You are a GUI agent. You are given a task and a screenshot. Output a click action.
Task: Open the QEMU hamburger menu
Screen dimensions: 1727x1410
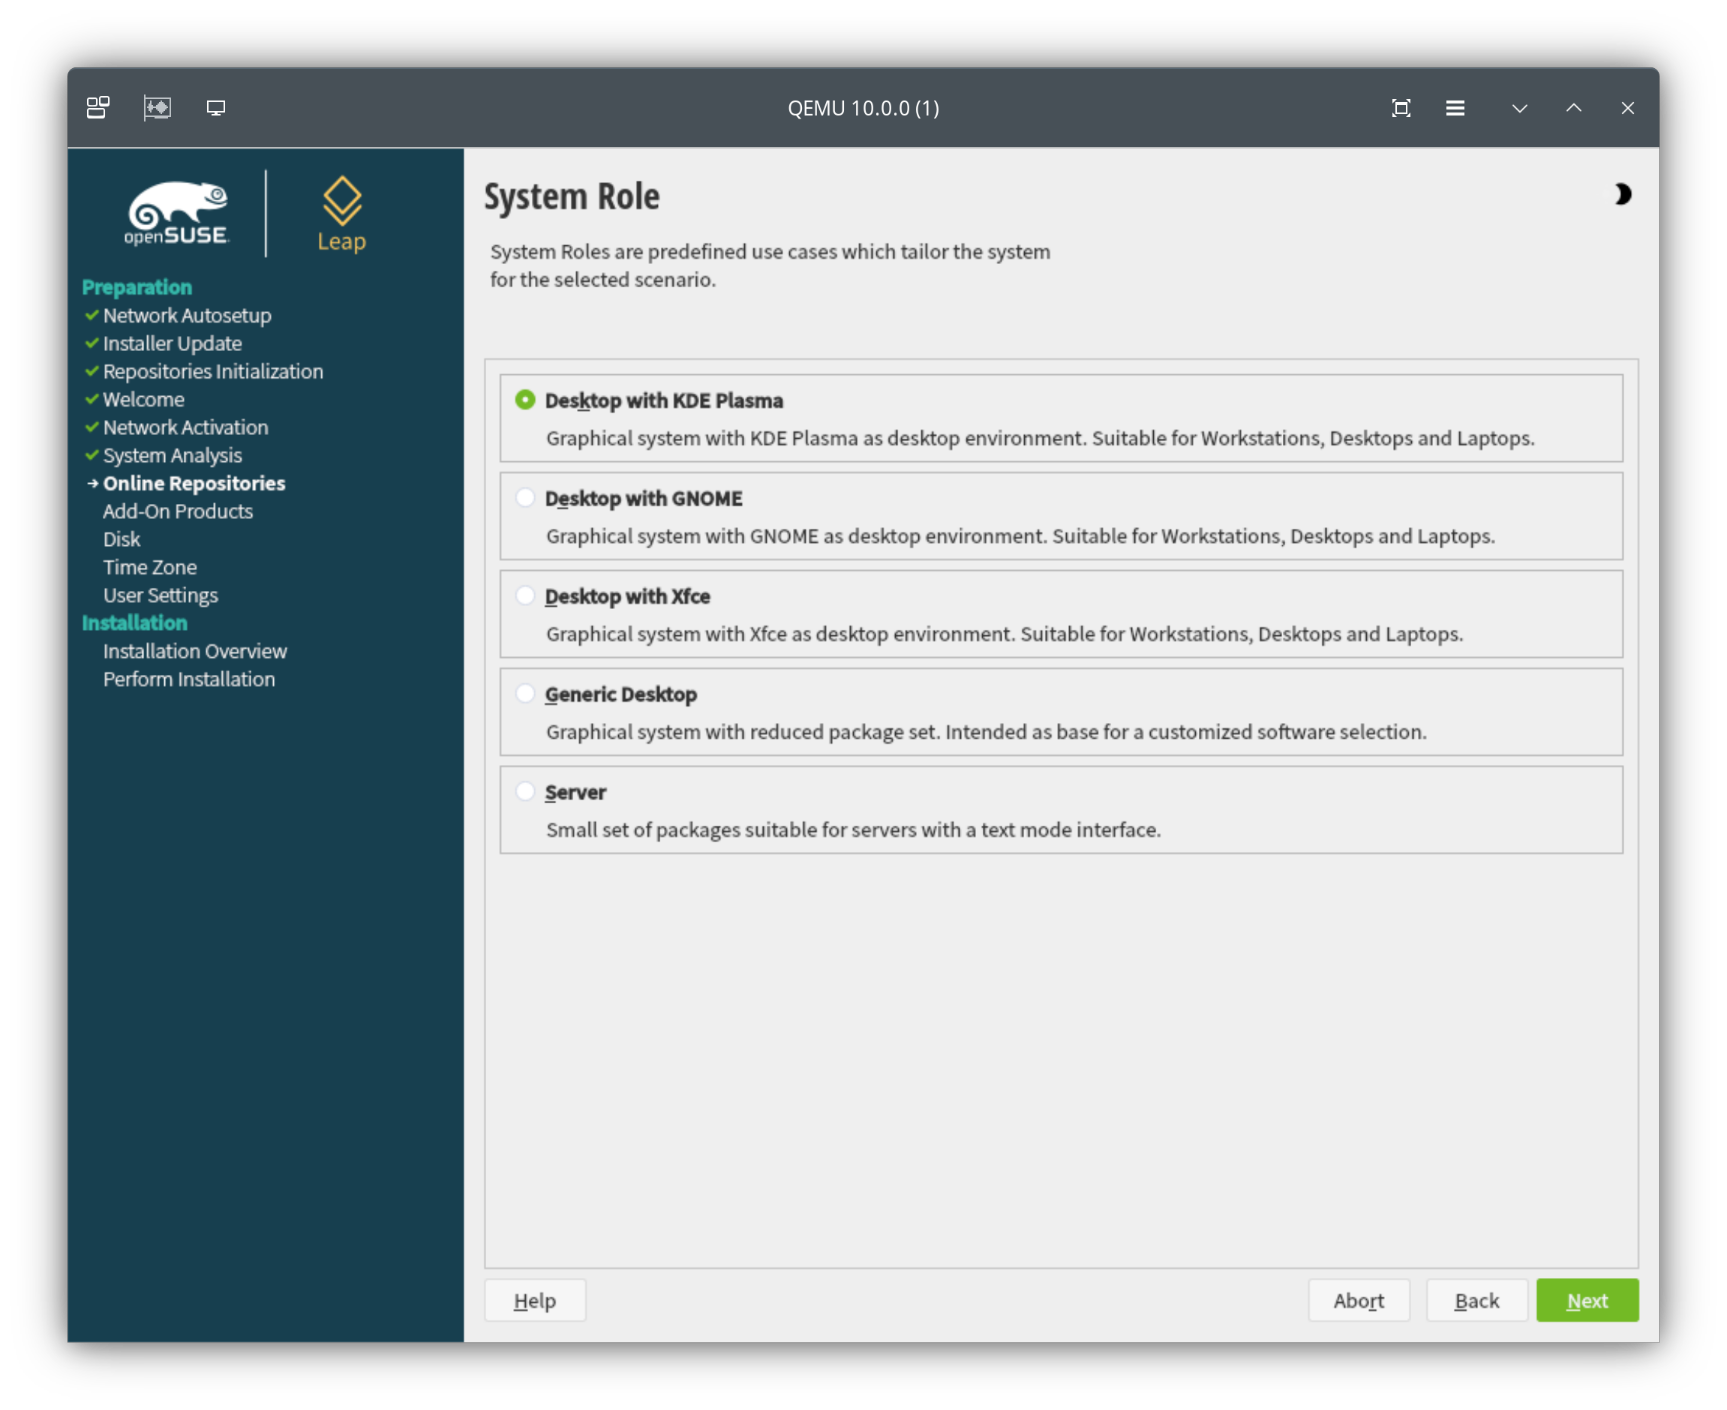(1455, 107)
